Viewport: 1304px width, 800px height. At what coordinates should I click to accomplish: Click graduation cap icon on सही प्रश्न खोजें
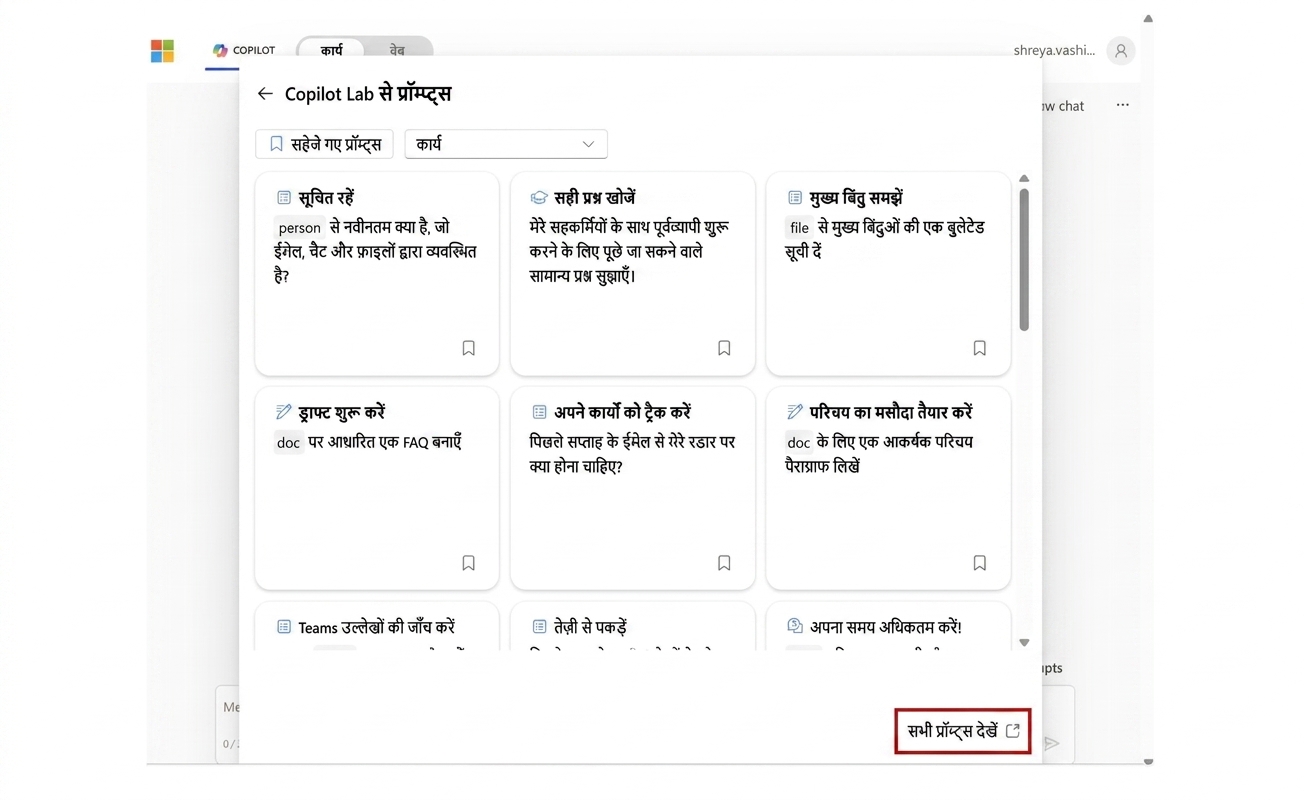pyautogui.click(x=539, y=198)
